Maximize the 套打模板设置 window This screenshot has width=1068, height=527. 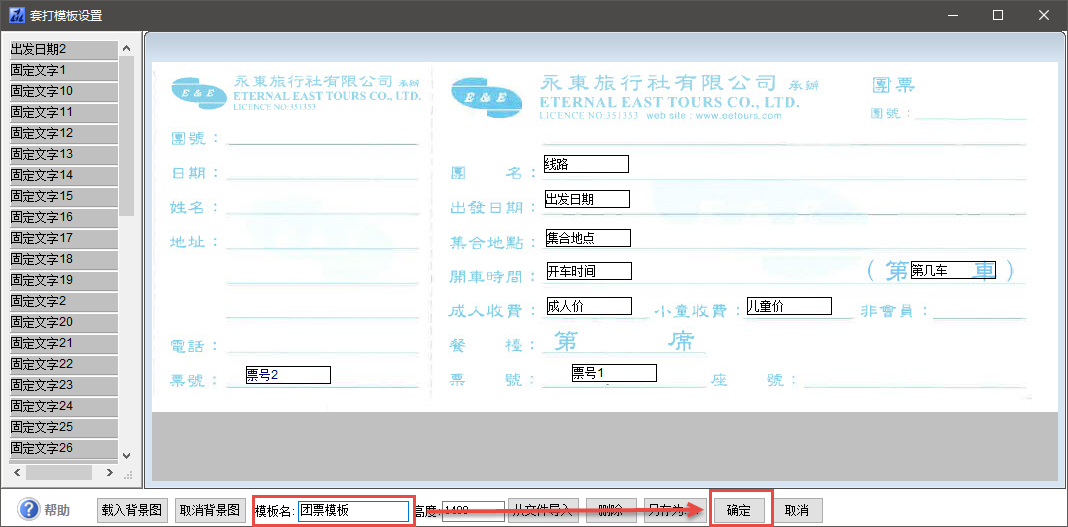coord(998,15)
